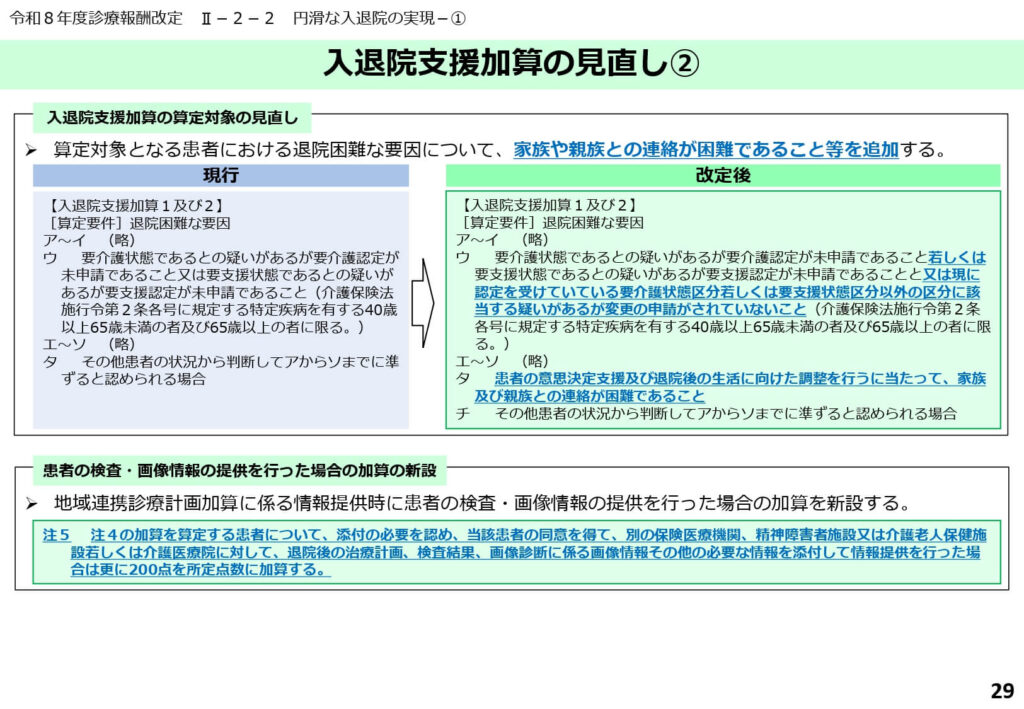Viewport: 1024px width, 709px height.
Task: Click the slide title 入退院支援加算の見直し②
Action: 511,63
